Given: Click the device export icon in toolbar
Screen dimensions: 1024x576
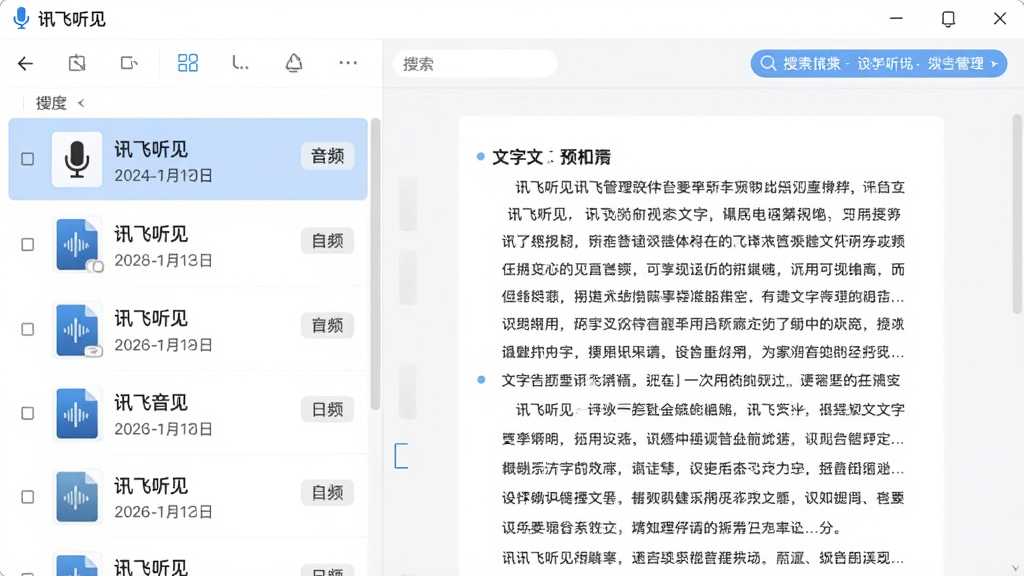Looking at the screenshot, I should coord(129,63).
